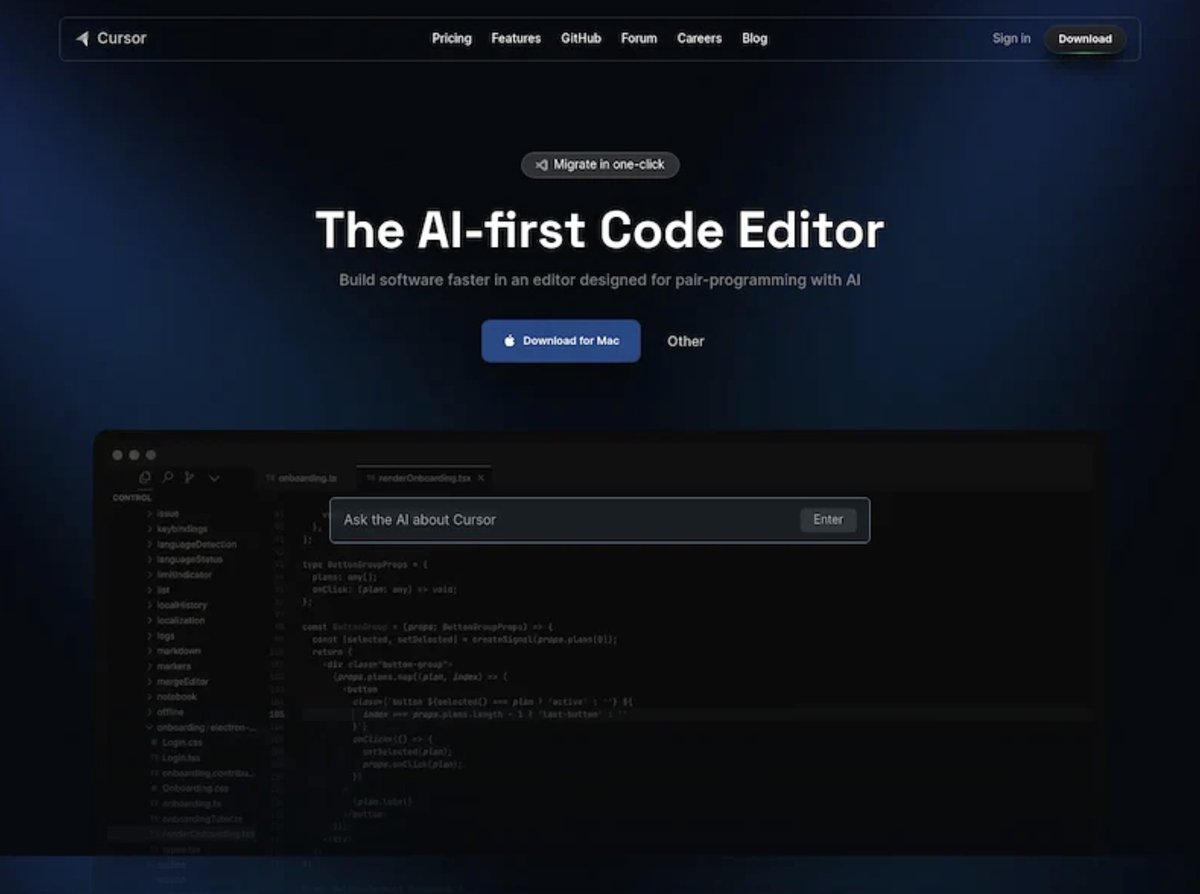Click the header Download button

(1085, 39)
